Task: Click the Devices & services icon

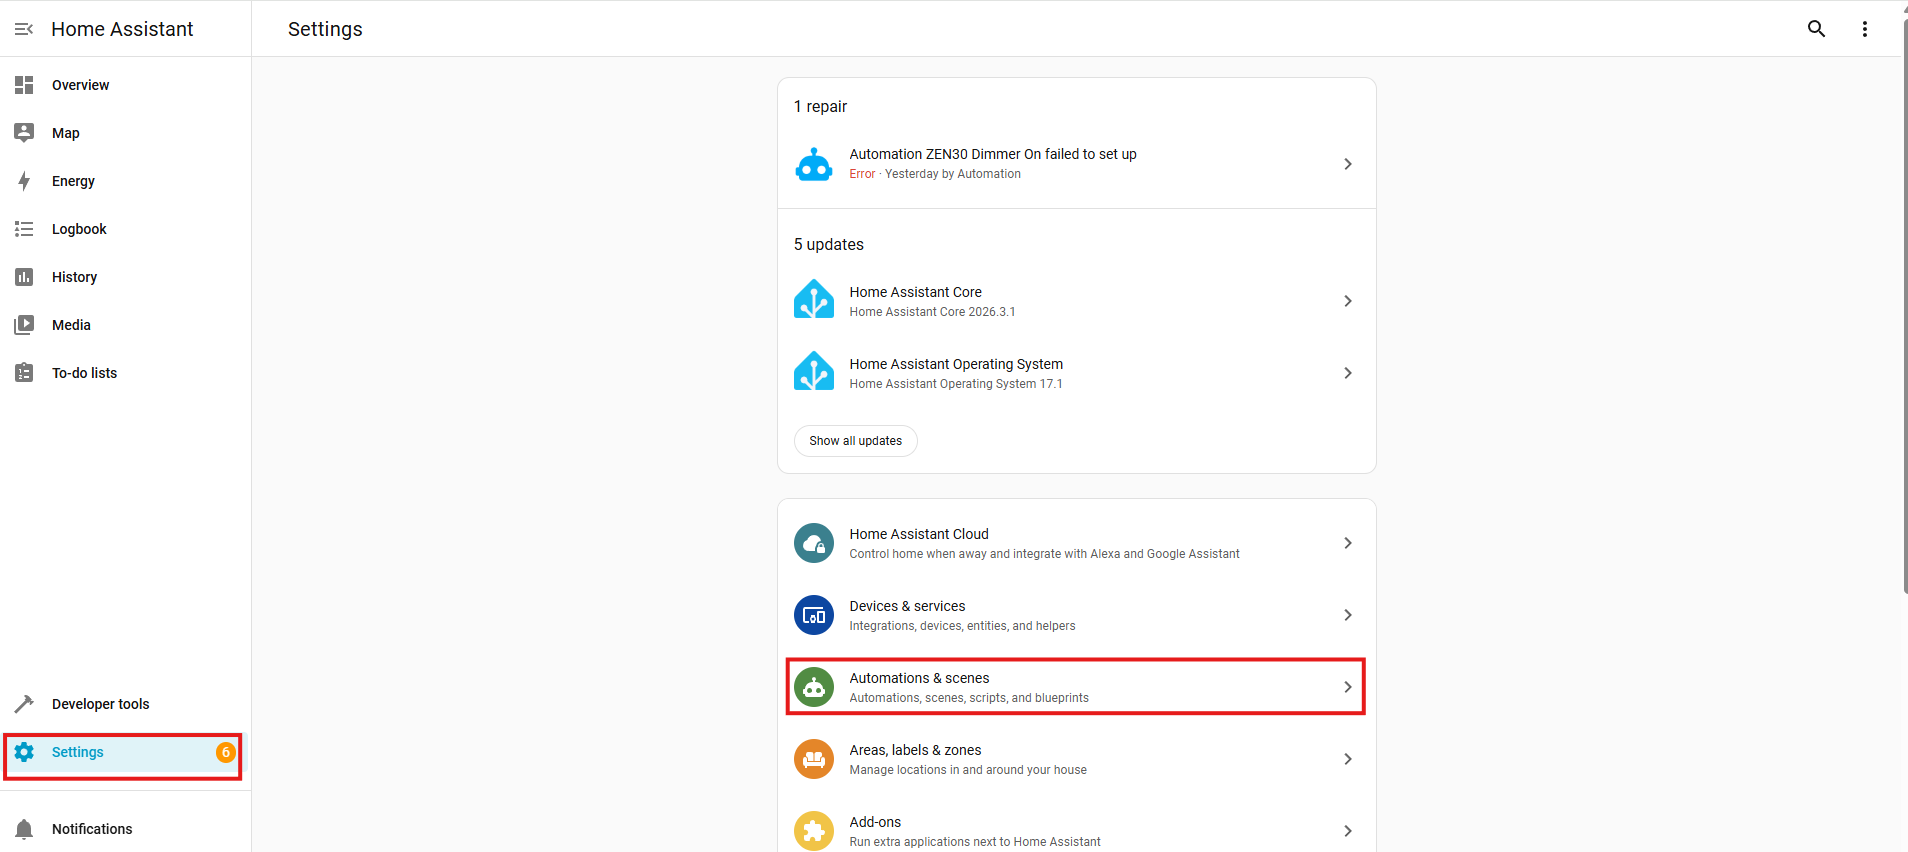Action: tap(814, 615)
